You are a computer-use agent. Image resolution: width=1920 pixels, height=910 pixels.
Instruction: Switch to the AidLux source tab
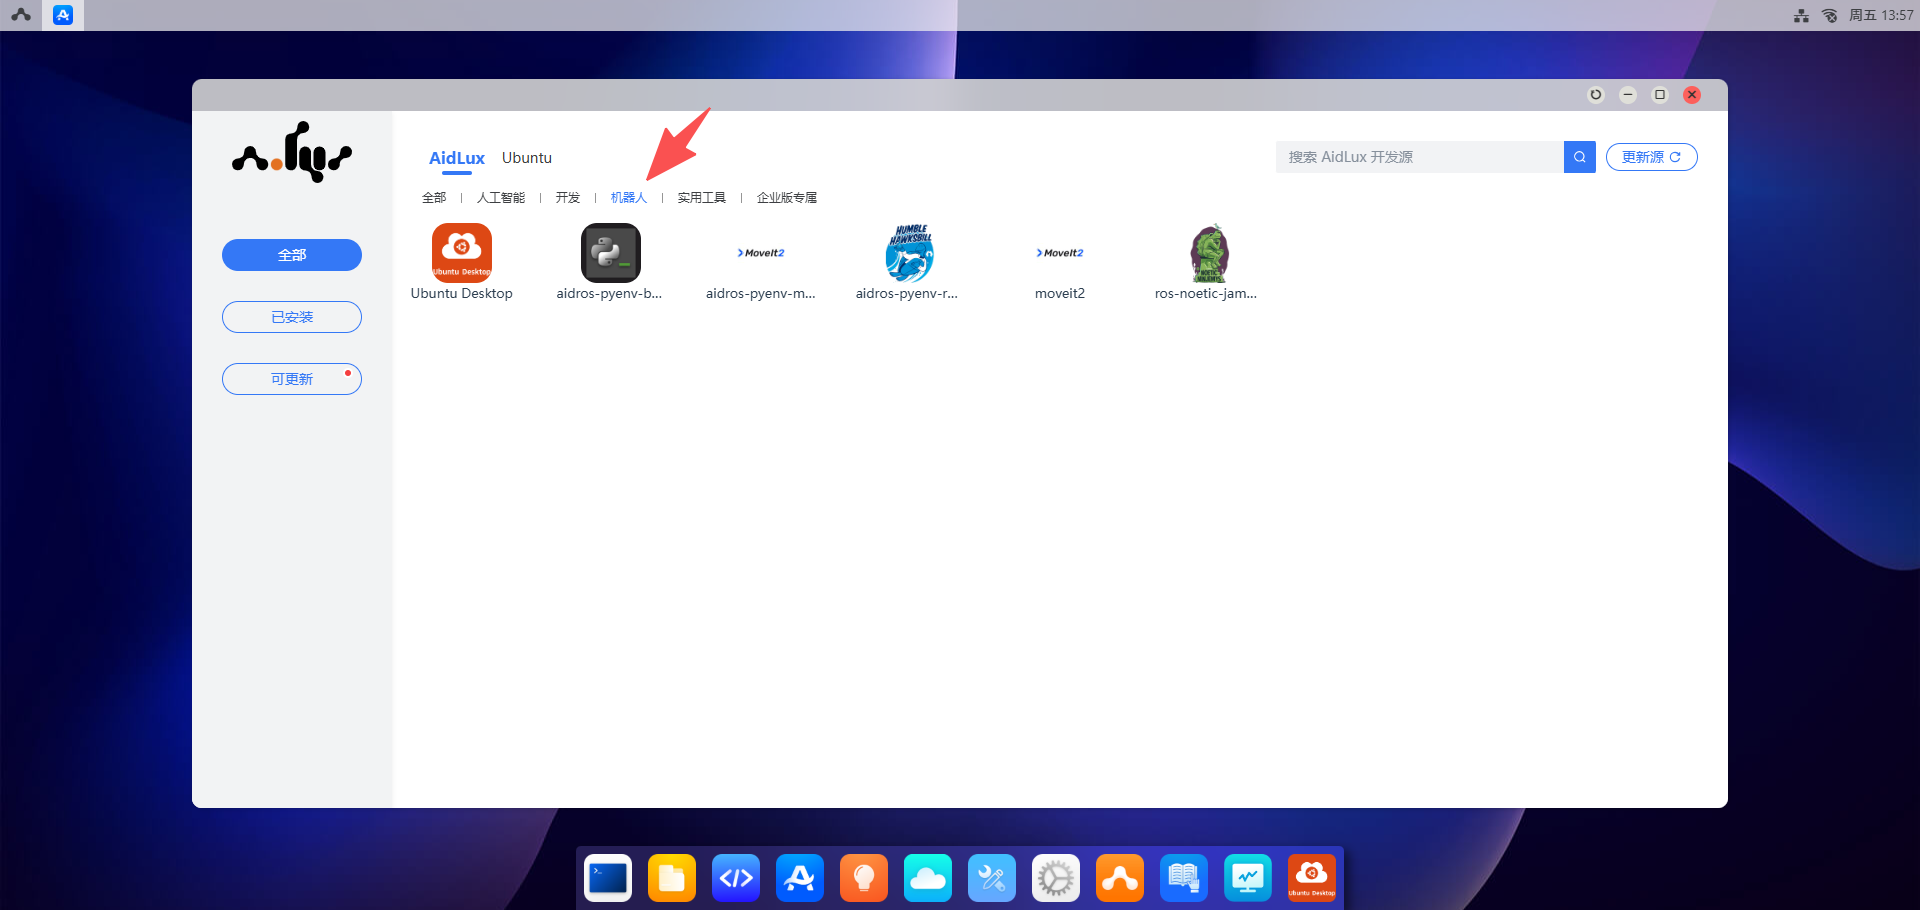[x=456, y=158]
